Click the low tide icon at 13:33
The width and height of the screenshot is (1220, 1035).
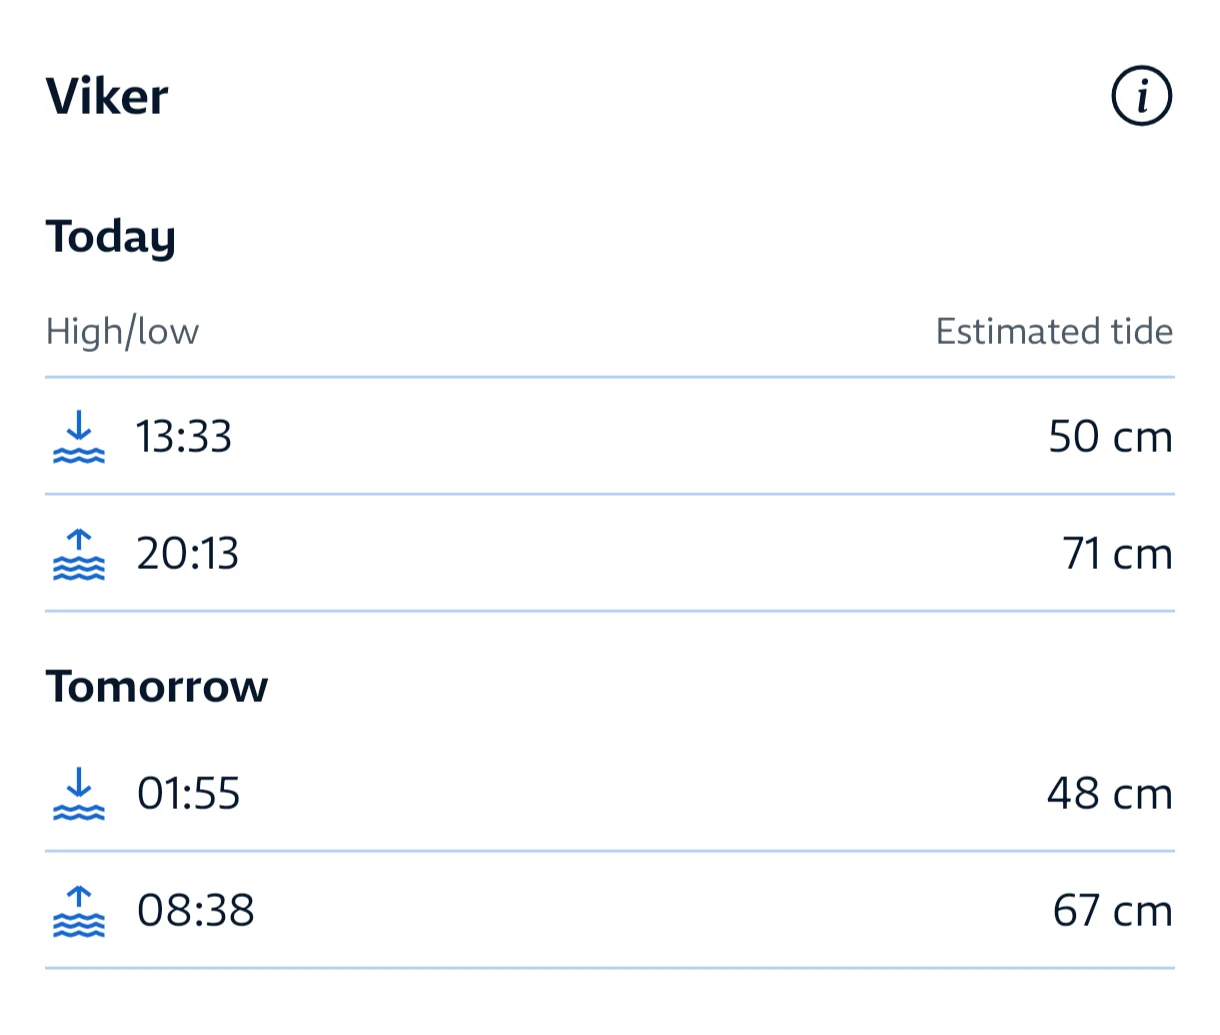pyautogui.click(x=78, y=437)
